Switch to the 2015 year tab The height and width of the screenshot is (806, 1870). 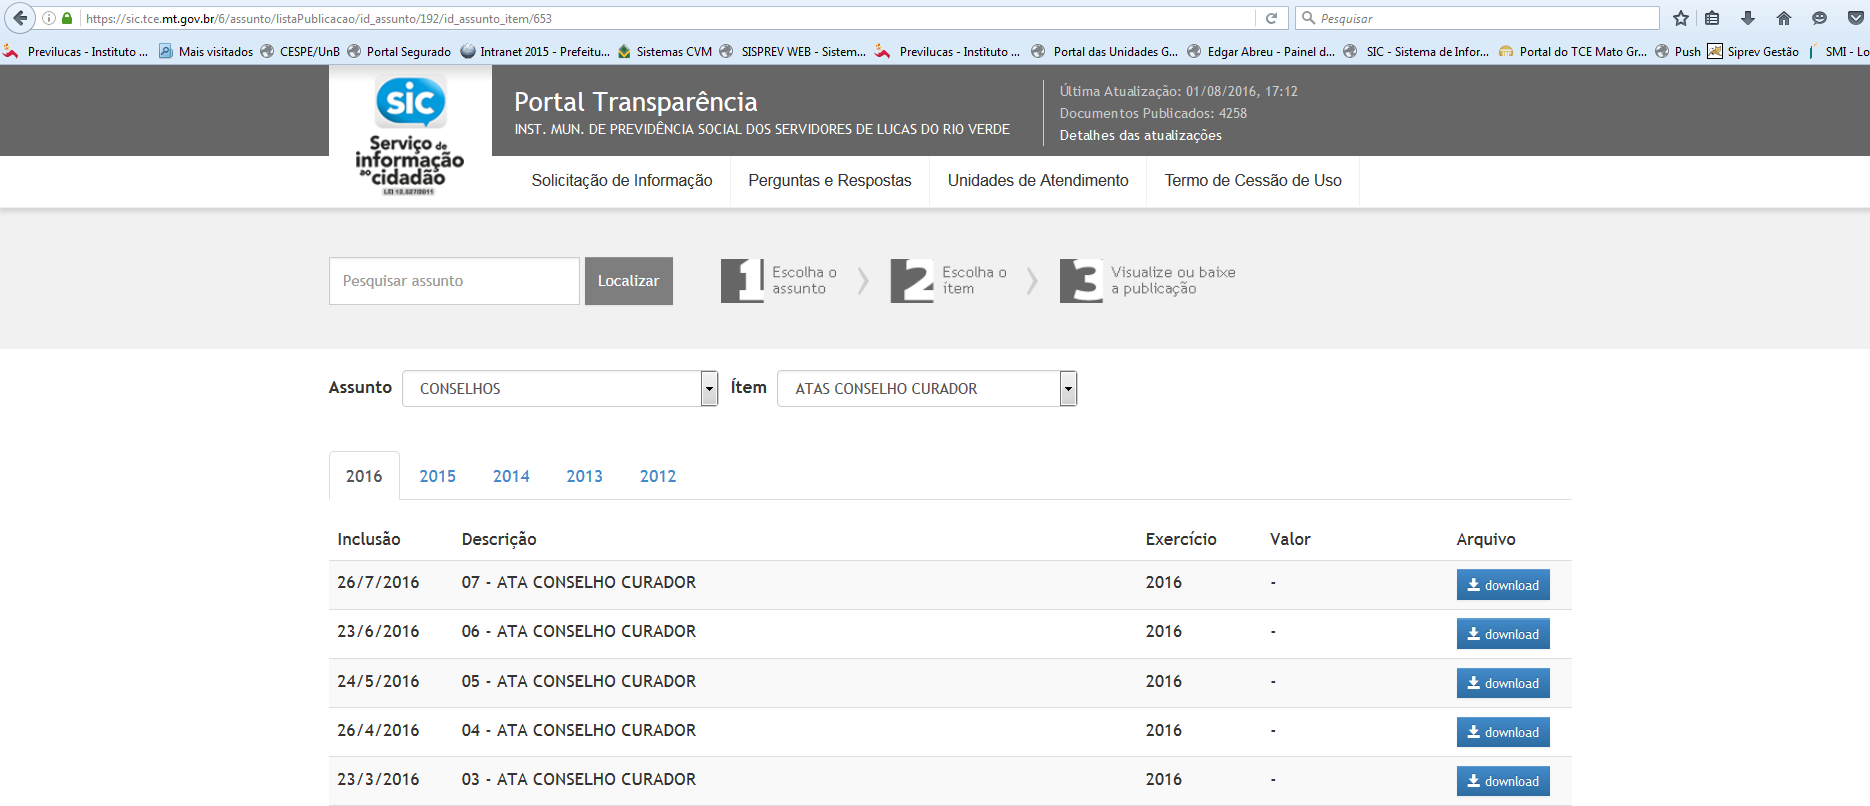tap(437, 477)
